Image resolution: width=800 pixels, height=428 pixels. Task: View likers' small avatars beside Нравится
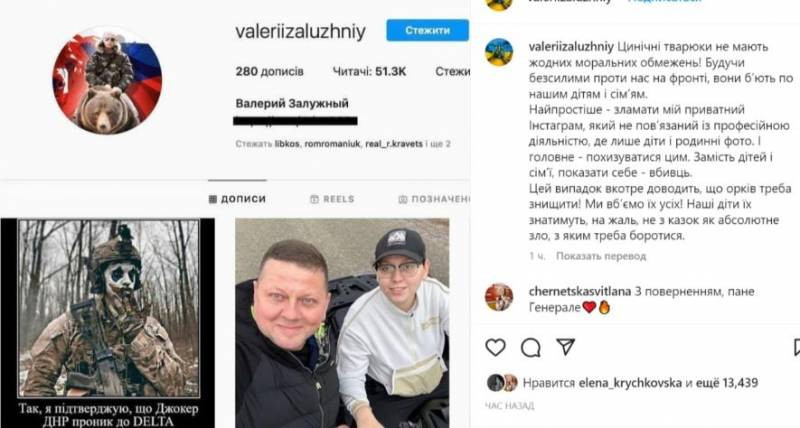[503, 383]
